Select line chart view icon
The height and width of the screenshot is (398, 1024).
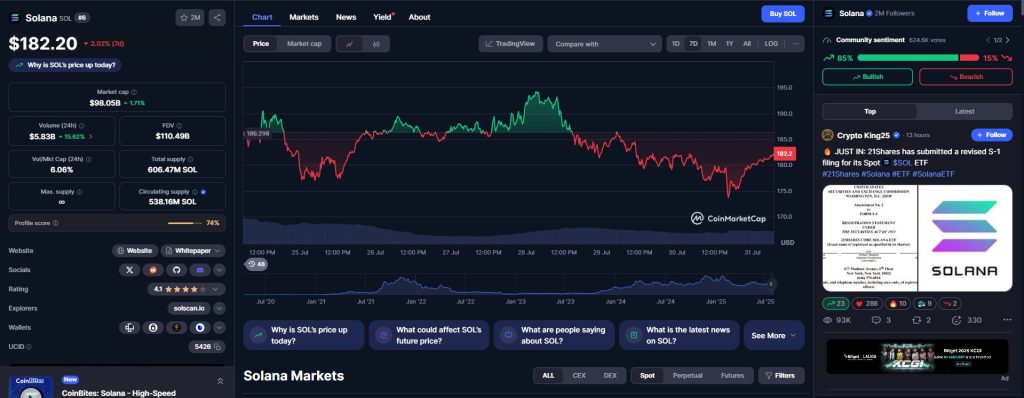pos(350,44)
